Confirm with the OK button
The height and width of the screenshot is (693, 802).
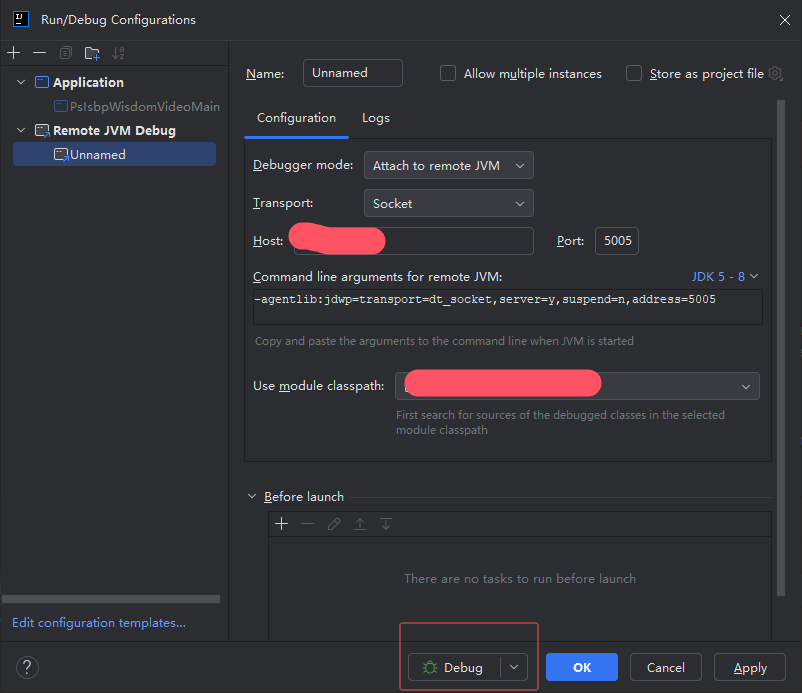tap(582, 667)
